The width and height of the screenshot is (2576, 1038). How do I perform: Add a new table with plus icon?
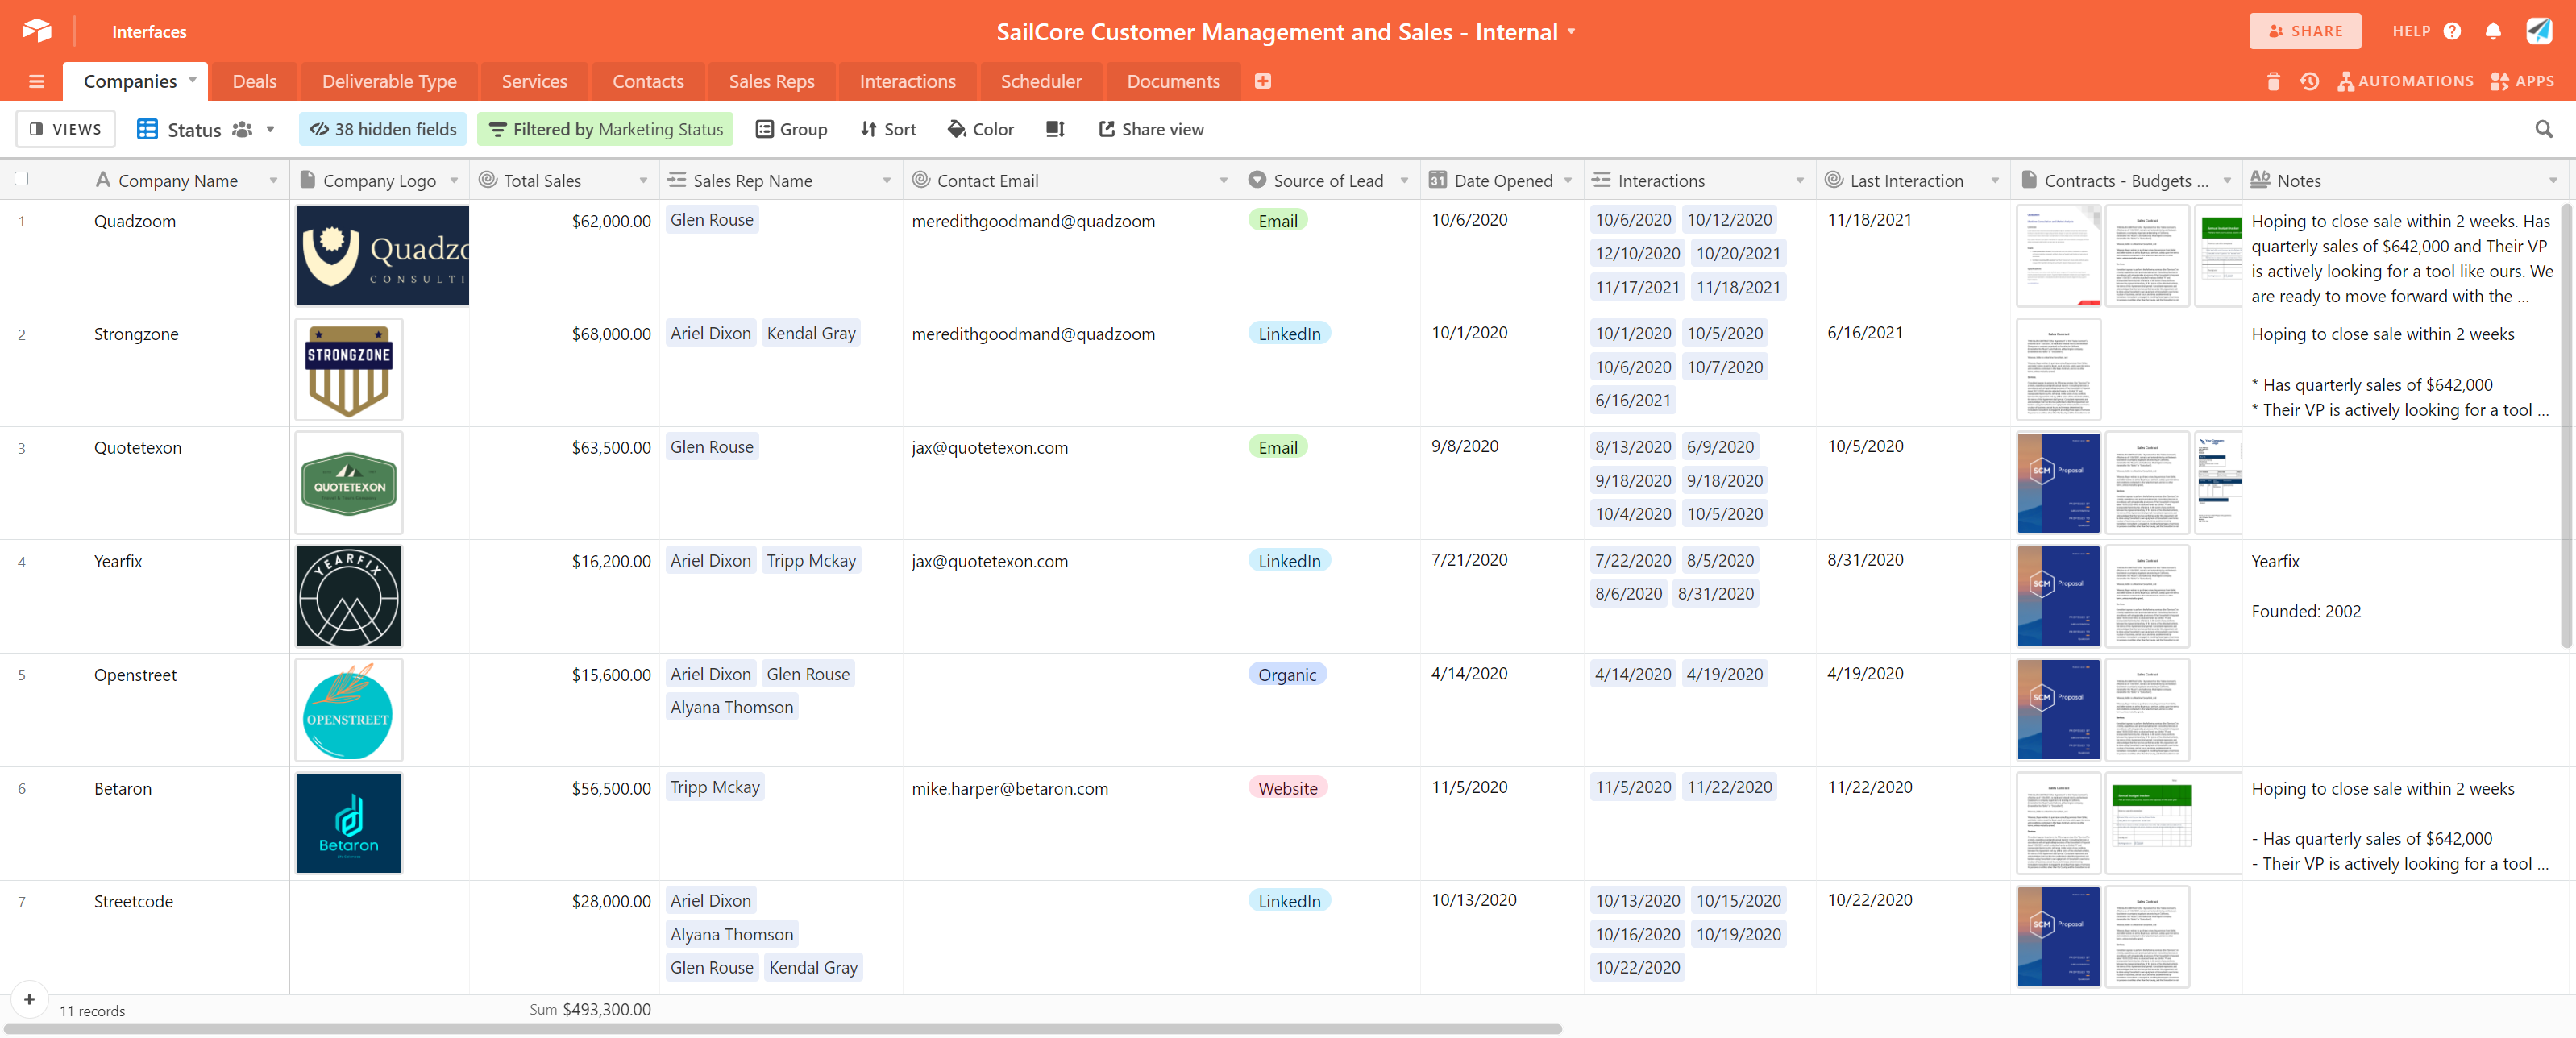1263,81
